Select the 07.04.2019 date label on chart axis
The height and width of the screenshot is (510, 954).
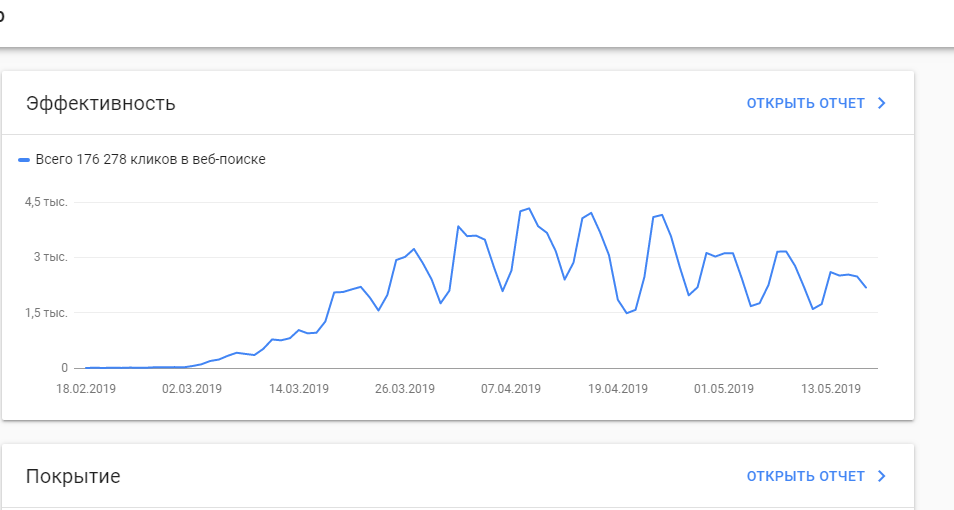click(x=511, y=389)
